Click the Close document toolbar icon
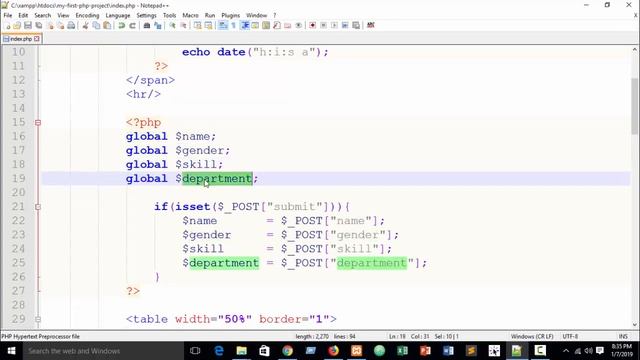Screen dimensions: 640x360 point(50,25)
